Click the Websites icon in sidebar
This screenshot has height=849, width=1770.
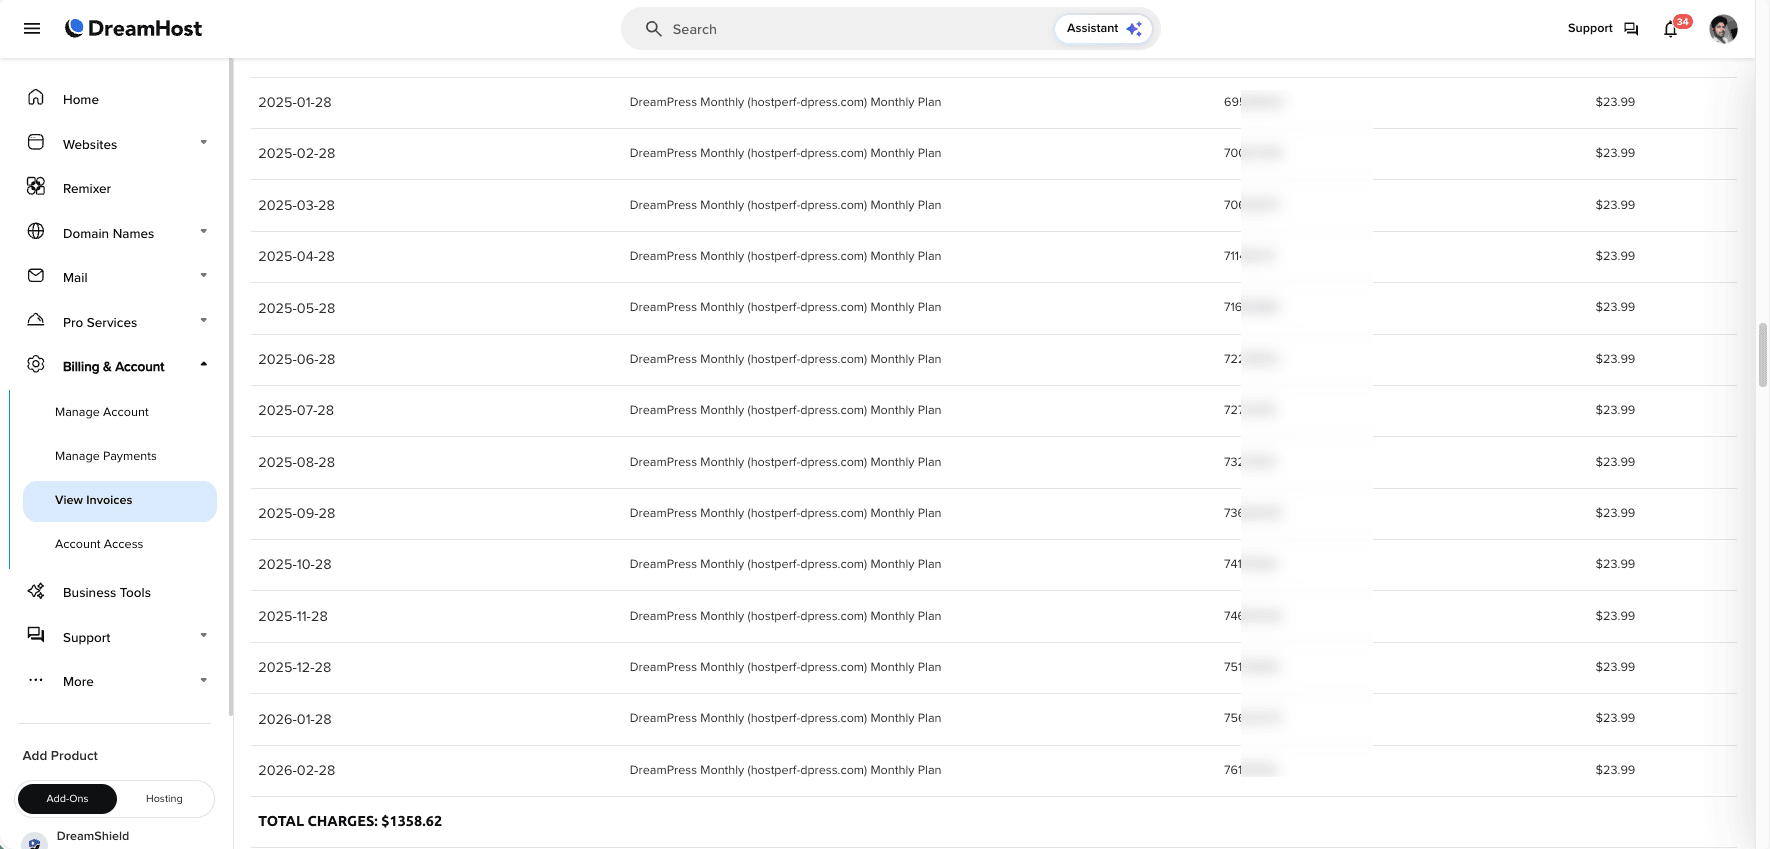click(36, 143)
